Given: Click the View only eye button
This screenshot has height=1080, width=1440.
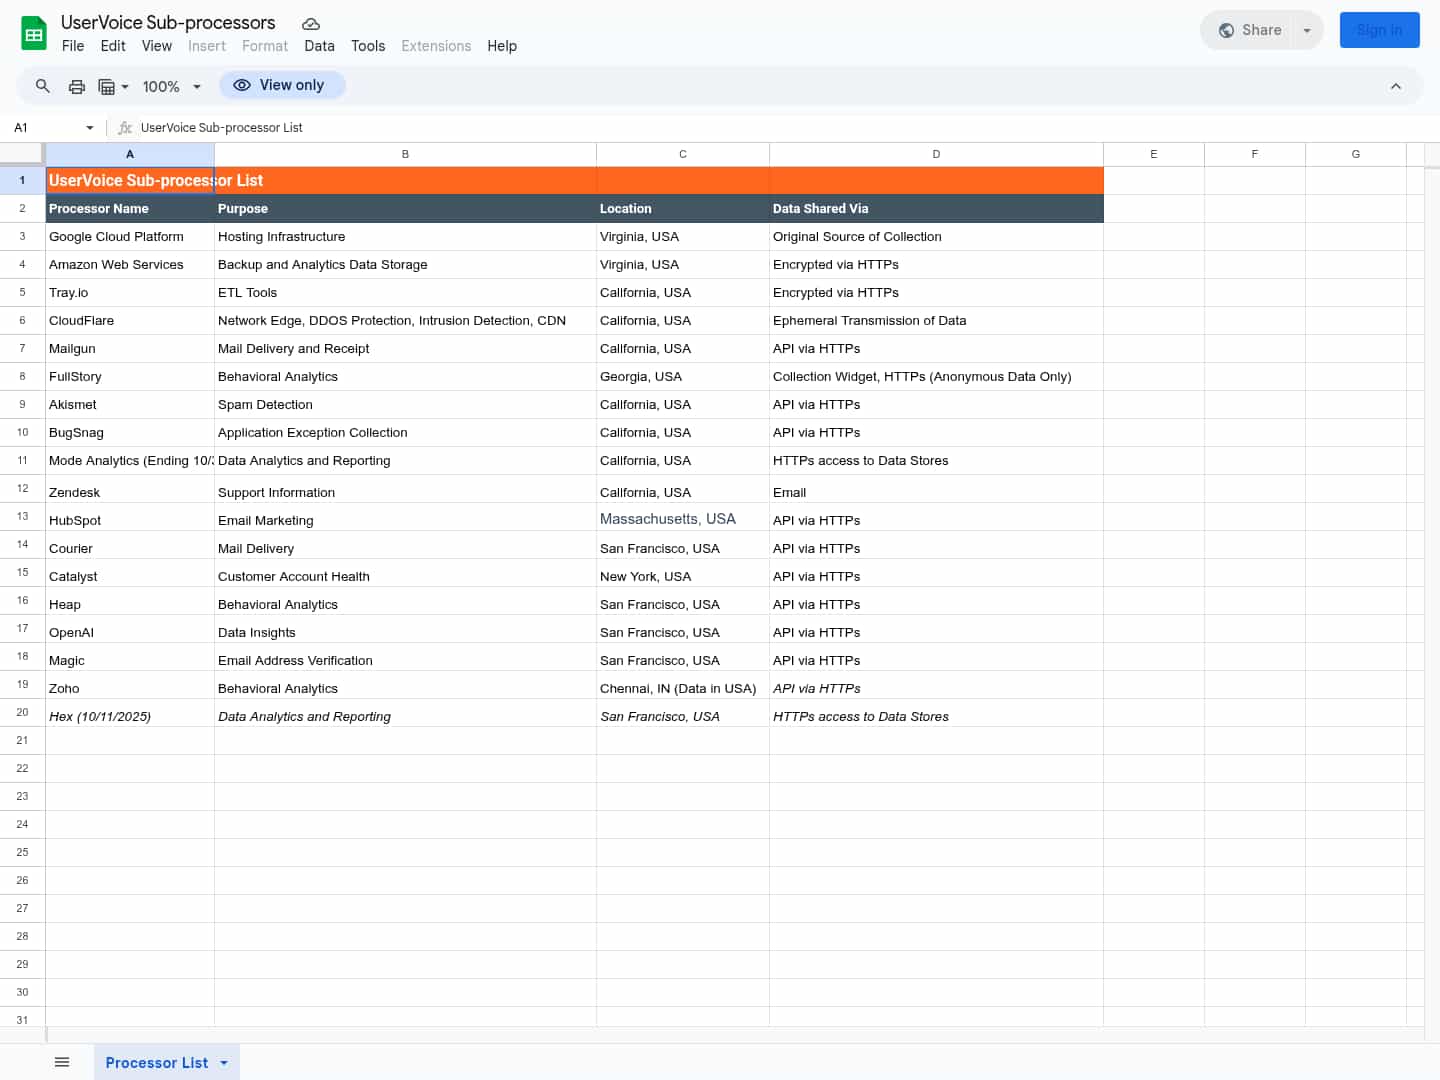Looking at the screenshot, I should tap(282, 86).
